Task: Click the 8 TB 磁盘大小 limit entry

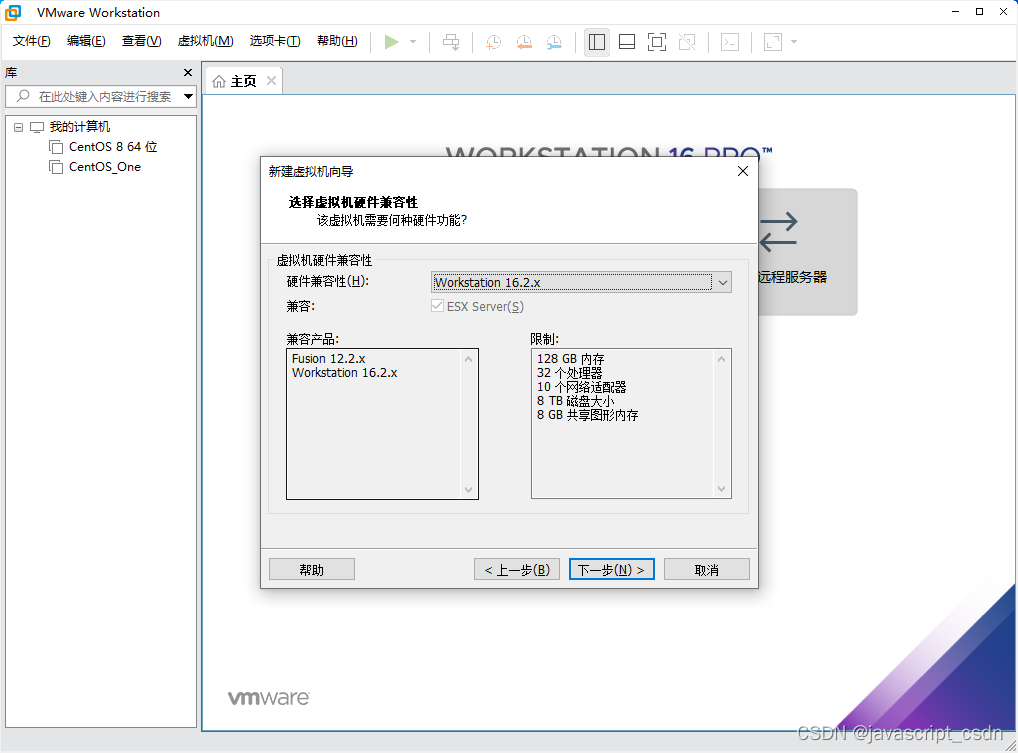Action: click(575, 401)
